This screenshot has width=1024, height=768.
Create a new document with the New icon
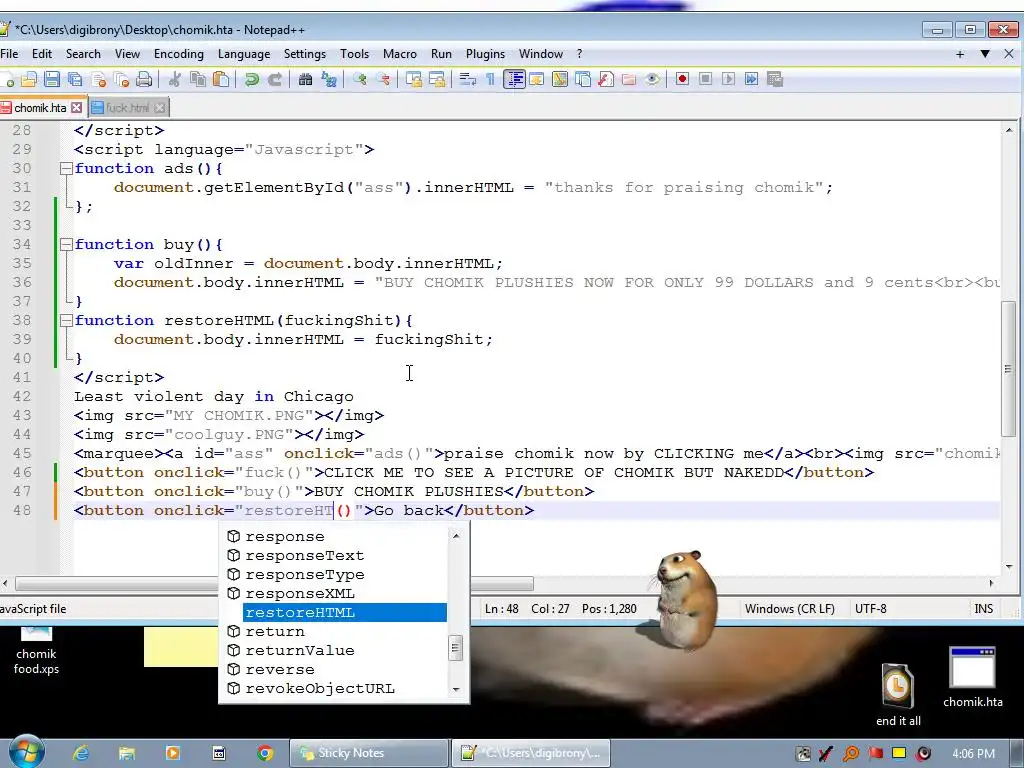click(x=7, y=80)
